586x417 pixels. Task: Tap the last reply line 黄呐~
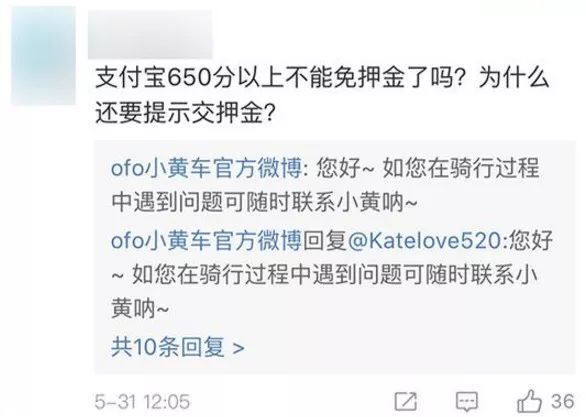click(x=140, y=309)
